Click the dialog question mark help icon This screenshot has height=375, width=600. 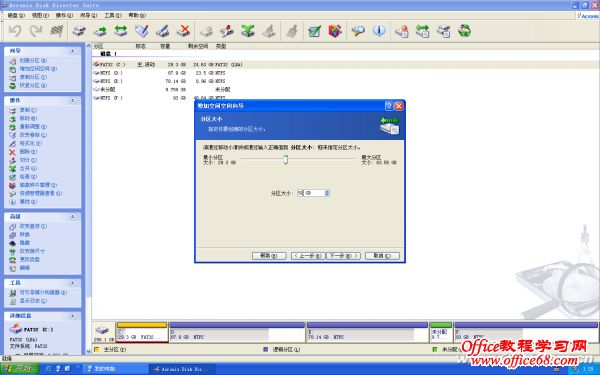[x=389, y=106]
